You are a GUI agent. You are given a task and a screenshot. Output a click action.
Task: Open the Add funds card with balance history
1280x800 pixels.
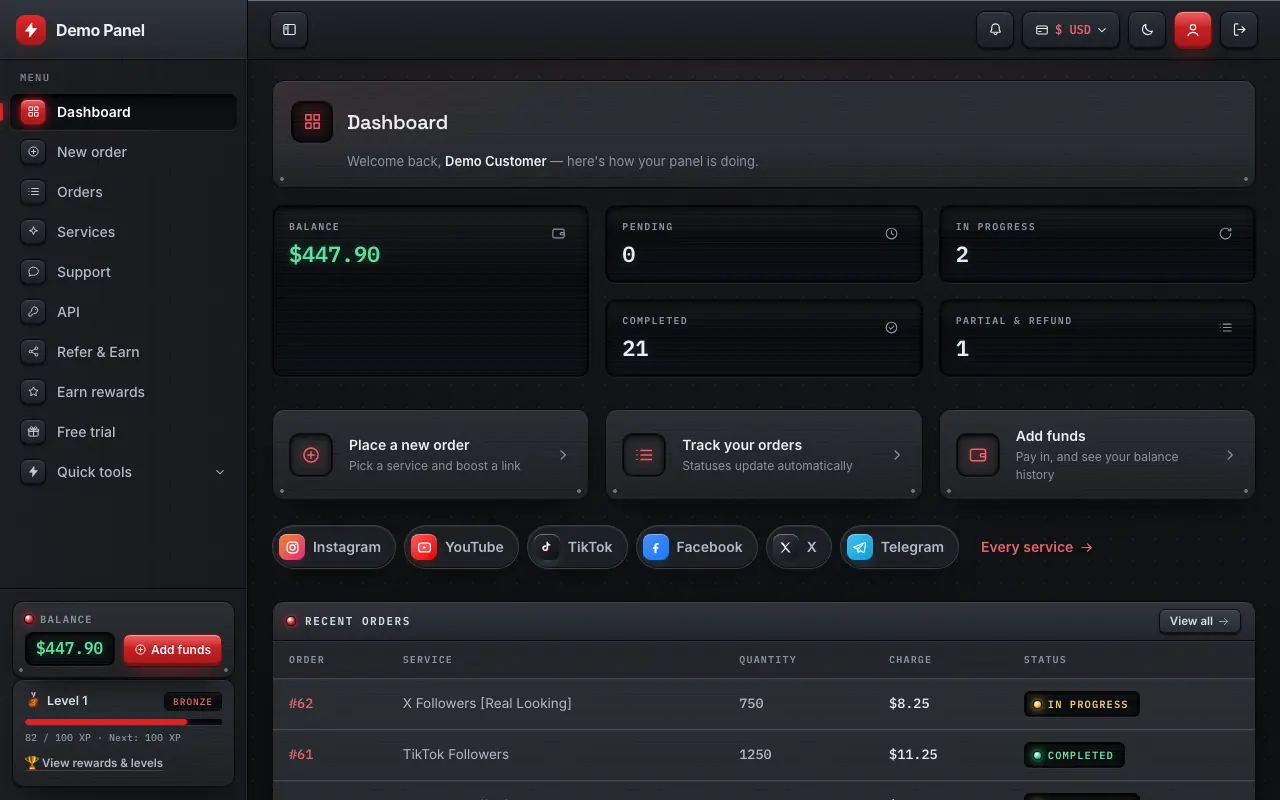click(x=1097, y=454)
